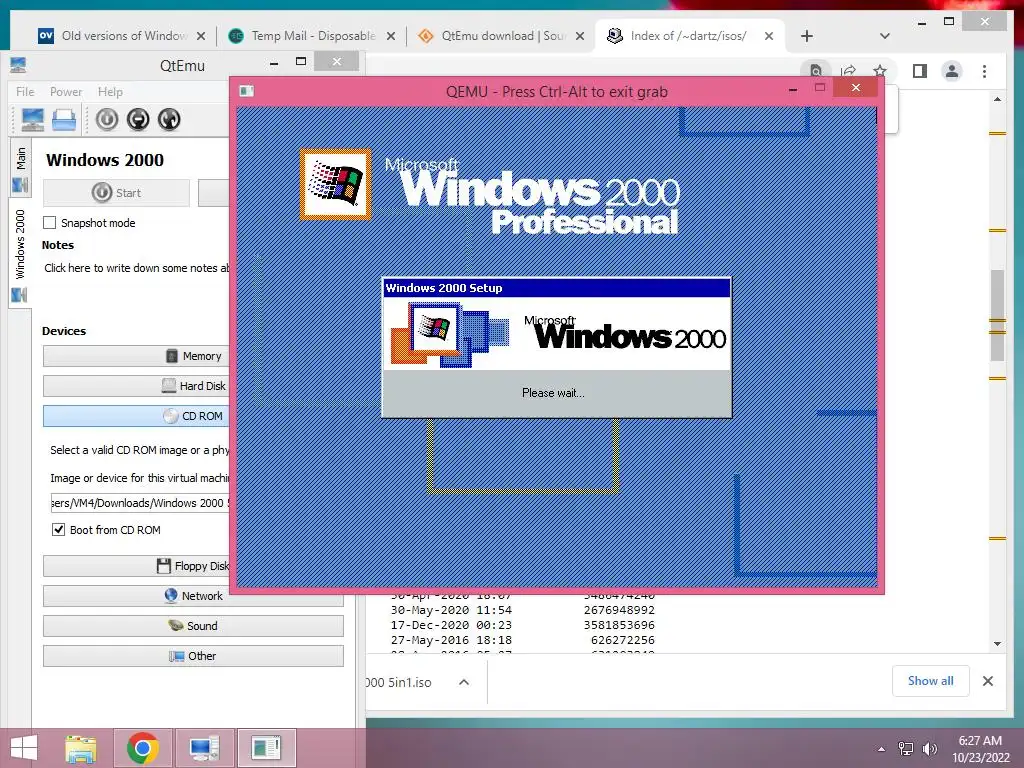The width and height of the screenshot is (1024, 768).
Task: Click the notes text area in QtEmu
Action: [136, 268]
